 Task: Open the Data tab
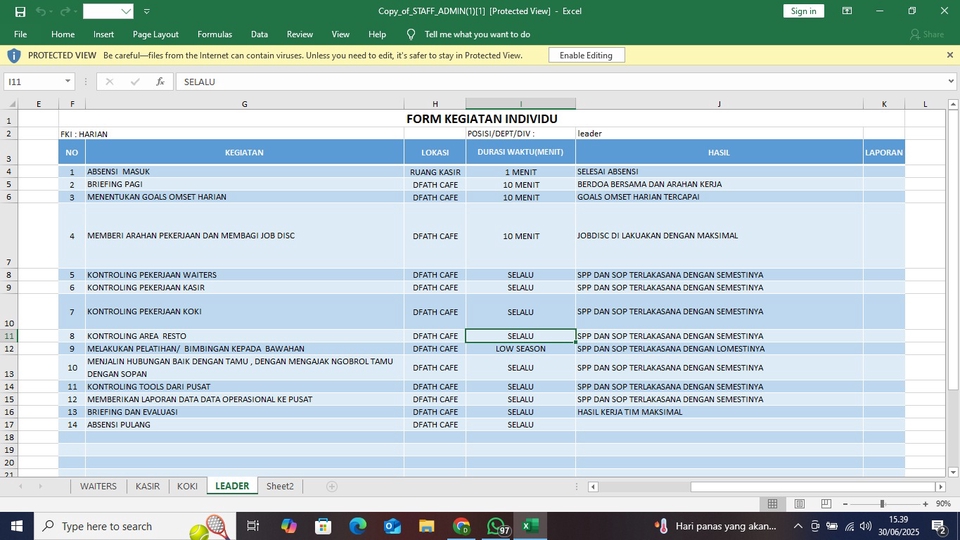click(259, 34)
